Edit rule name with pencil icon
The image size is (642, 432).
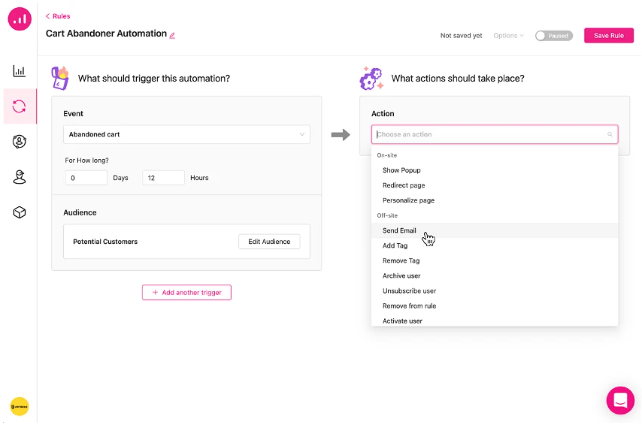click(x=172, y=35)
